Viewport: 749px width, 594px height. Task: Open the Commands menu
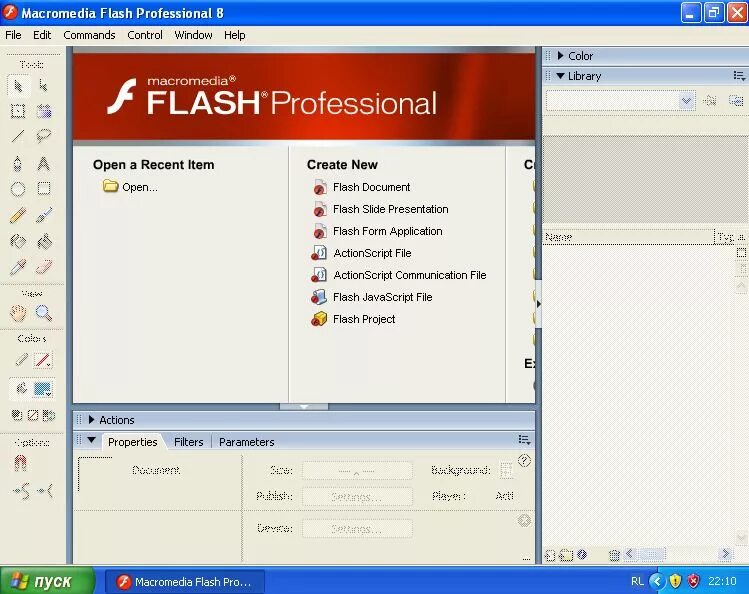point(89,35)
